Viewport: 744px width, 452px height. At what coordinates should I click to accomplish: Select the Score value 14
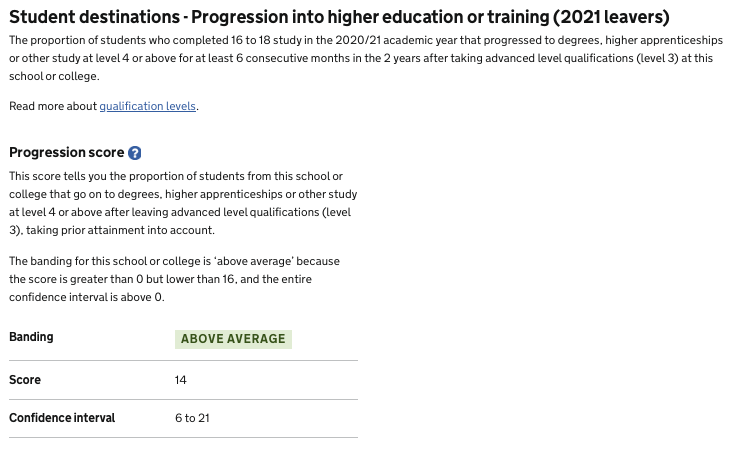180,380
